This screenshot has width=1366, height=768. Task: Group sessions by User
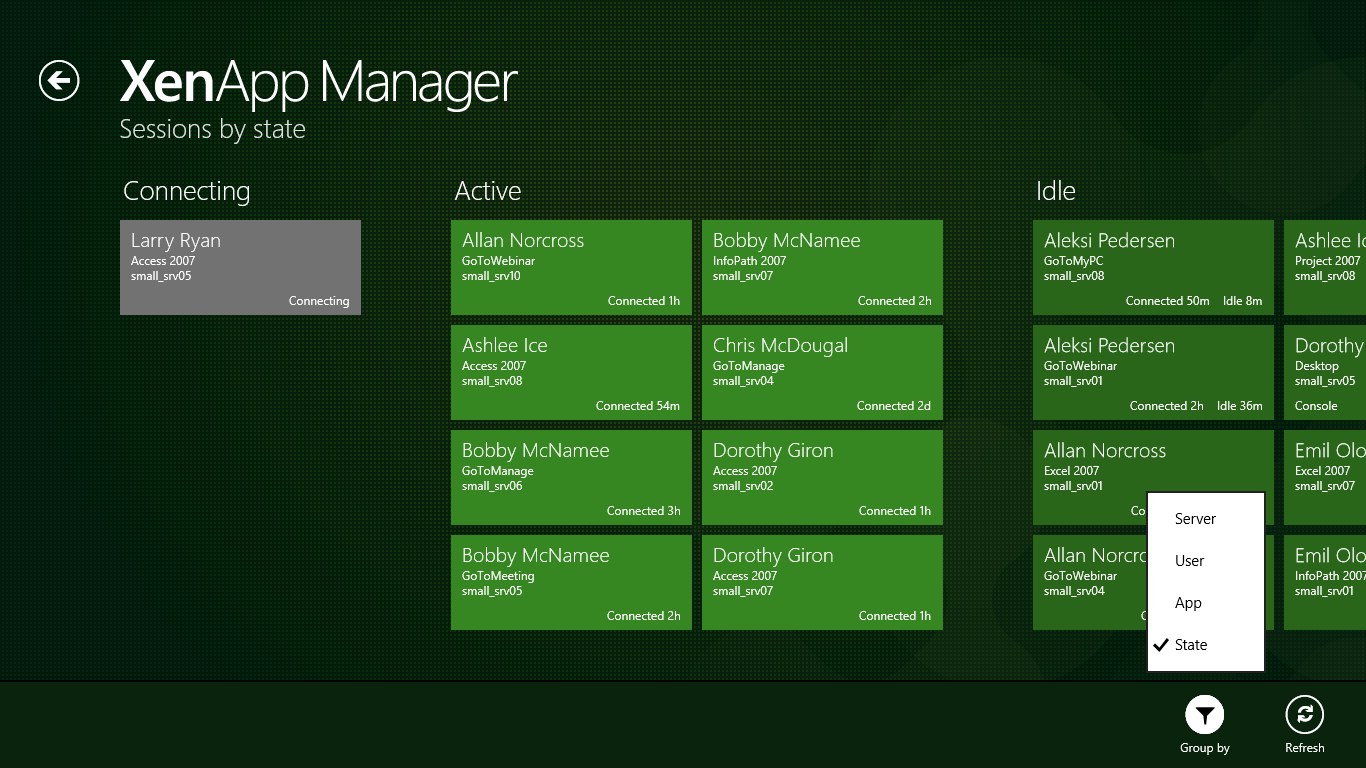tap(1189, 560)
